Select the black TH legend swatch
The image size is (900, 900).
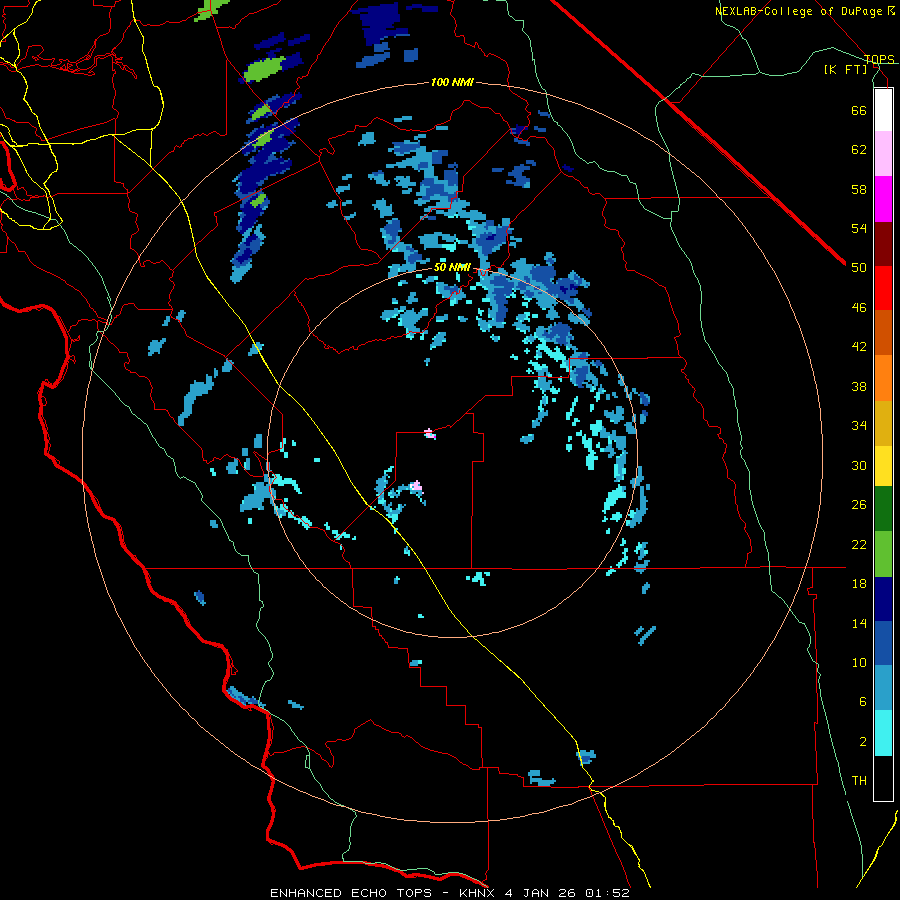[883, 778]
